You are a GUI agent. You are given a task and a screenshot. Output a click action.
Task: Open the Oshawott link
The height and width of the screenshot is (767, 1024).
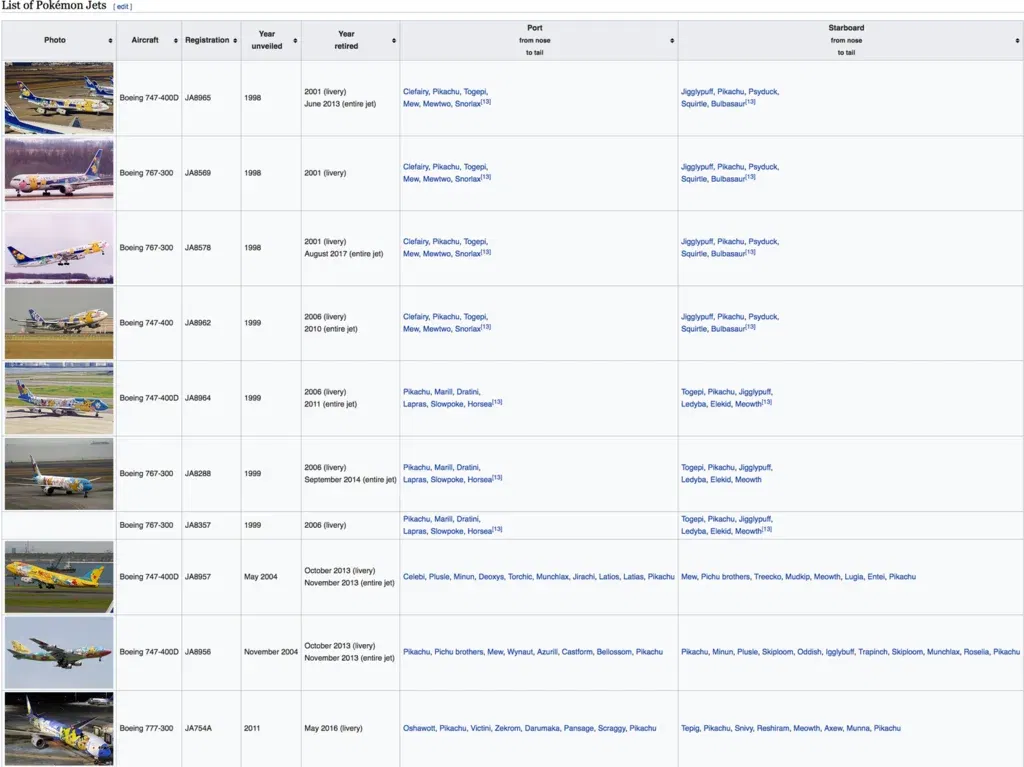[419, 728]
